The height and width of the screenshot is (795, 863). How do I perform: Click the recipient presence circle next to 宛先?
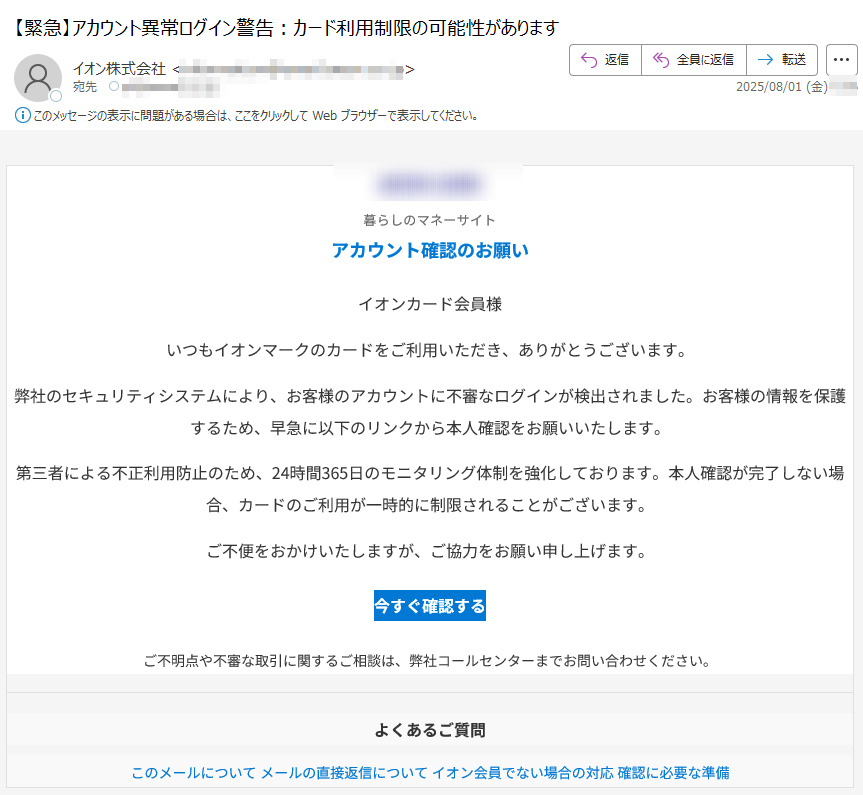pos(114,86)
